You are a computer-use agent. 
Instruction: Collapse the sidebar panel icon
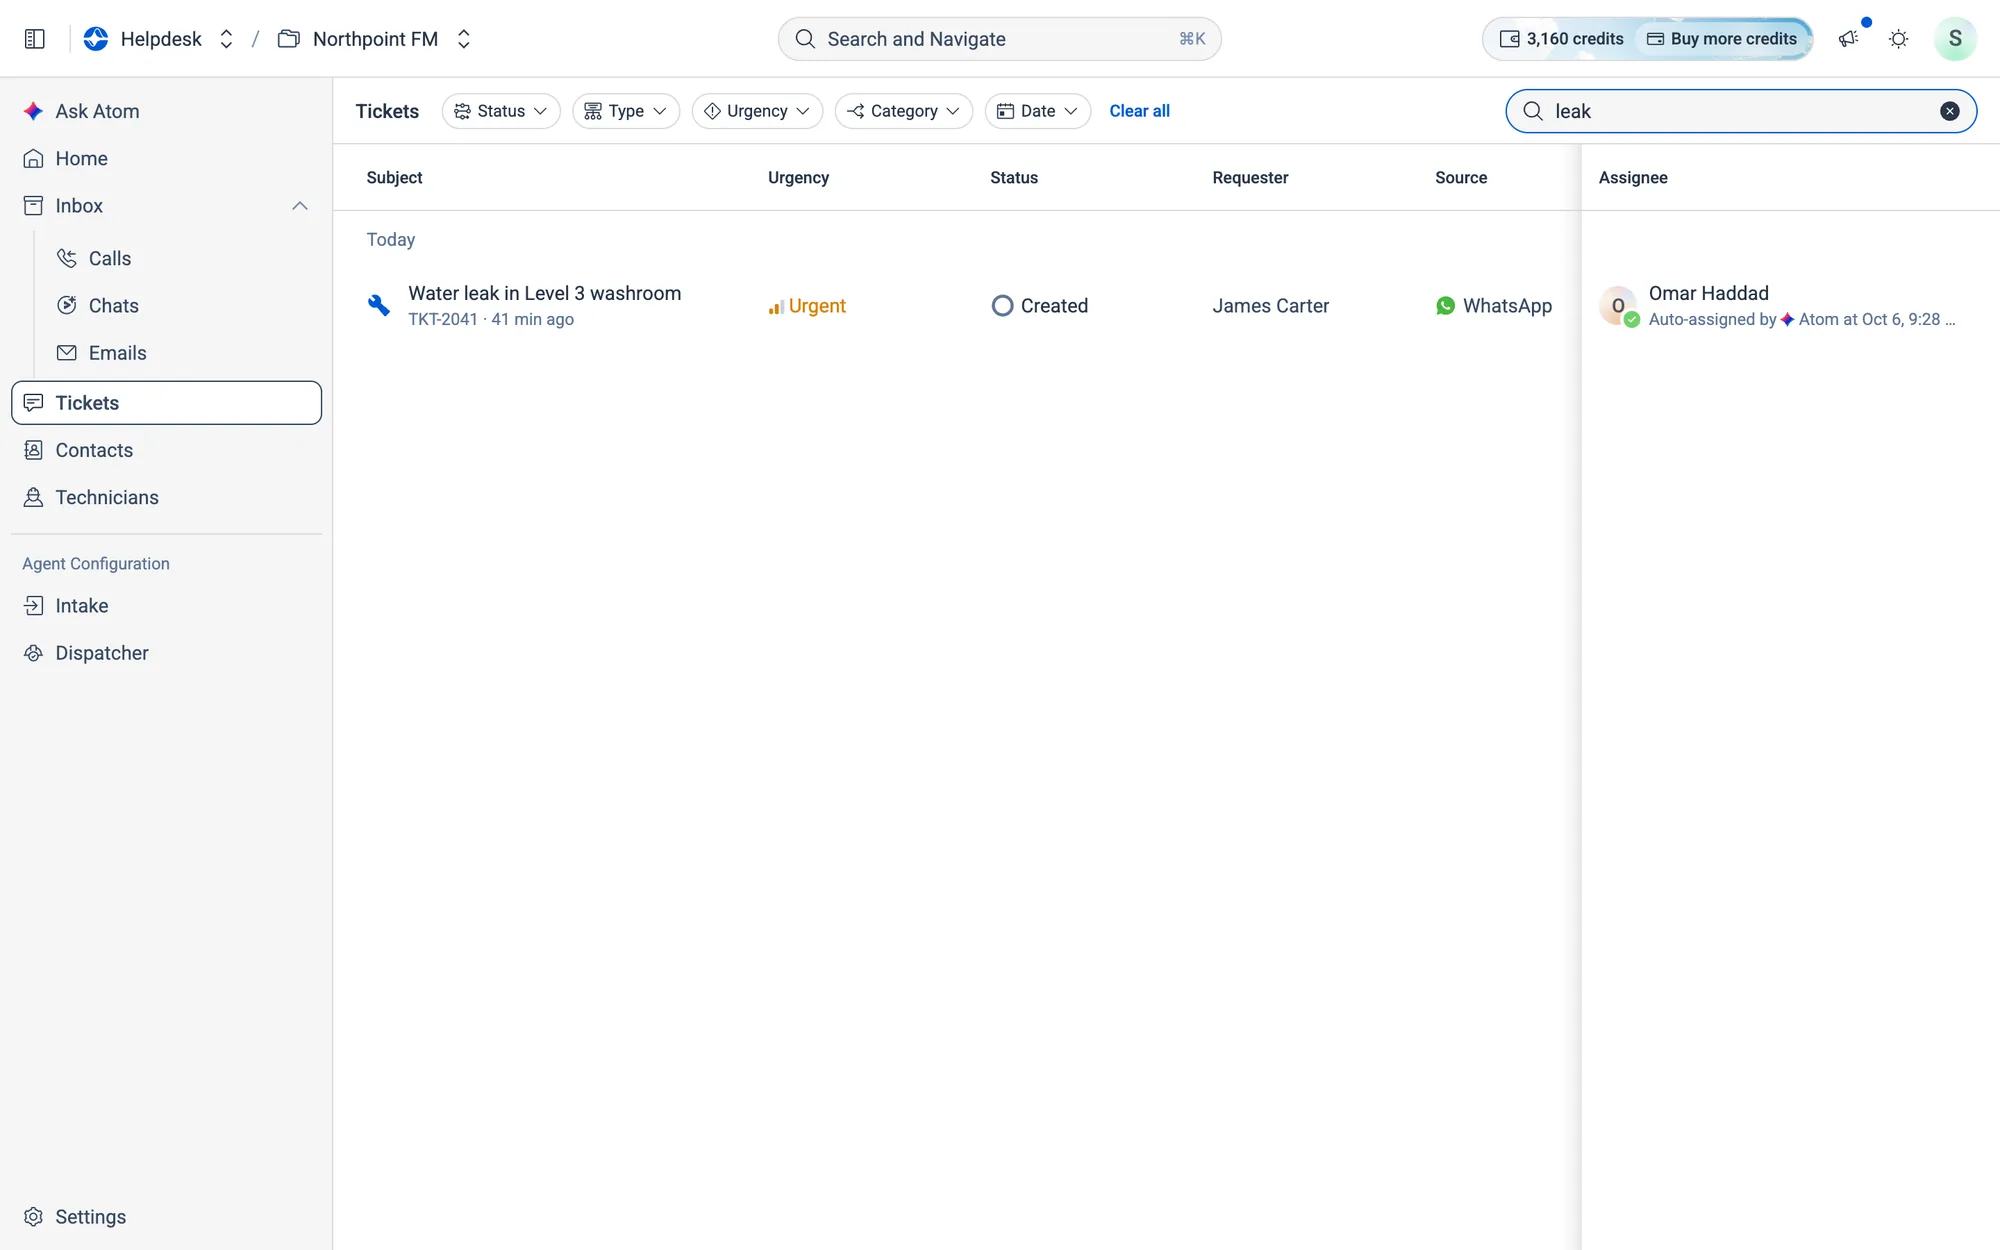(34, 39)
